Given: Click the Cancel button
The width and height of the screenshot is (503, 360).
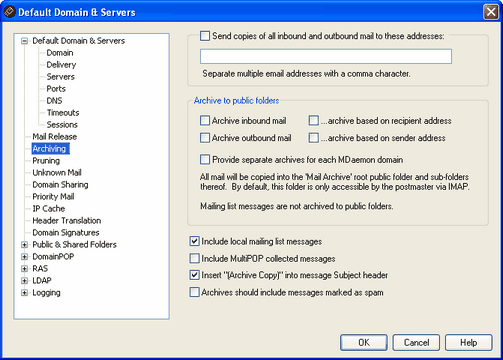Looking at the screenshot, I should 416,342.
